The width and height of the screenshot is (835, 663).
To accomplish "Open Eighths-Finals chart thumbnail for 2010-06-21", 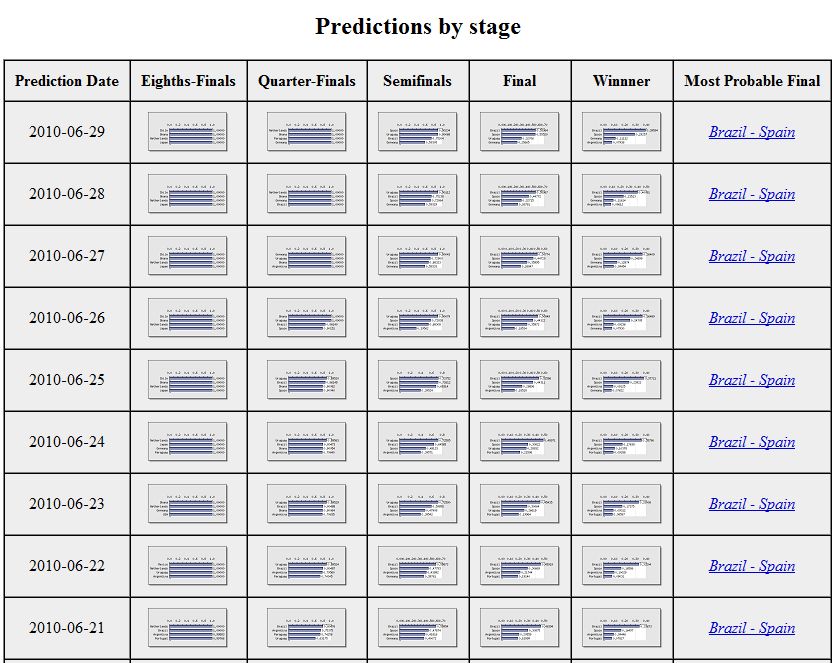I will click(x=187, y=628).
